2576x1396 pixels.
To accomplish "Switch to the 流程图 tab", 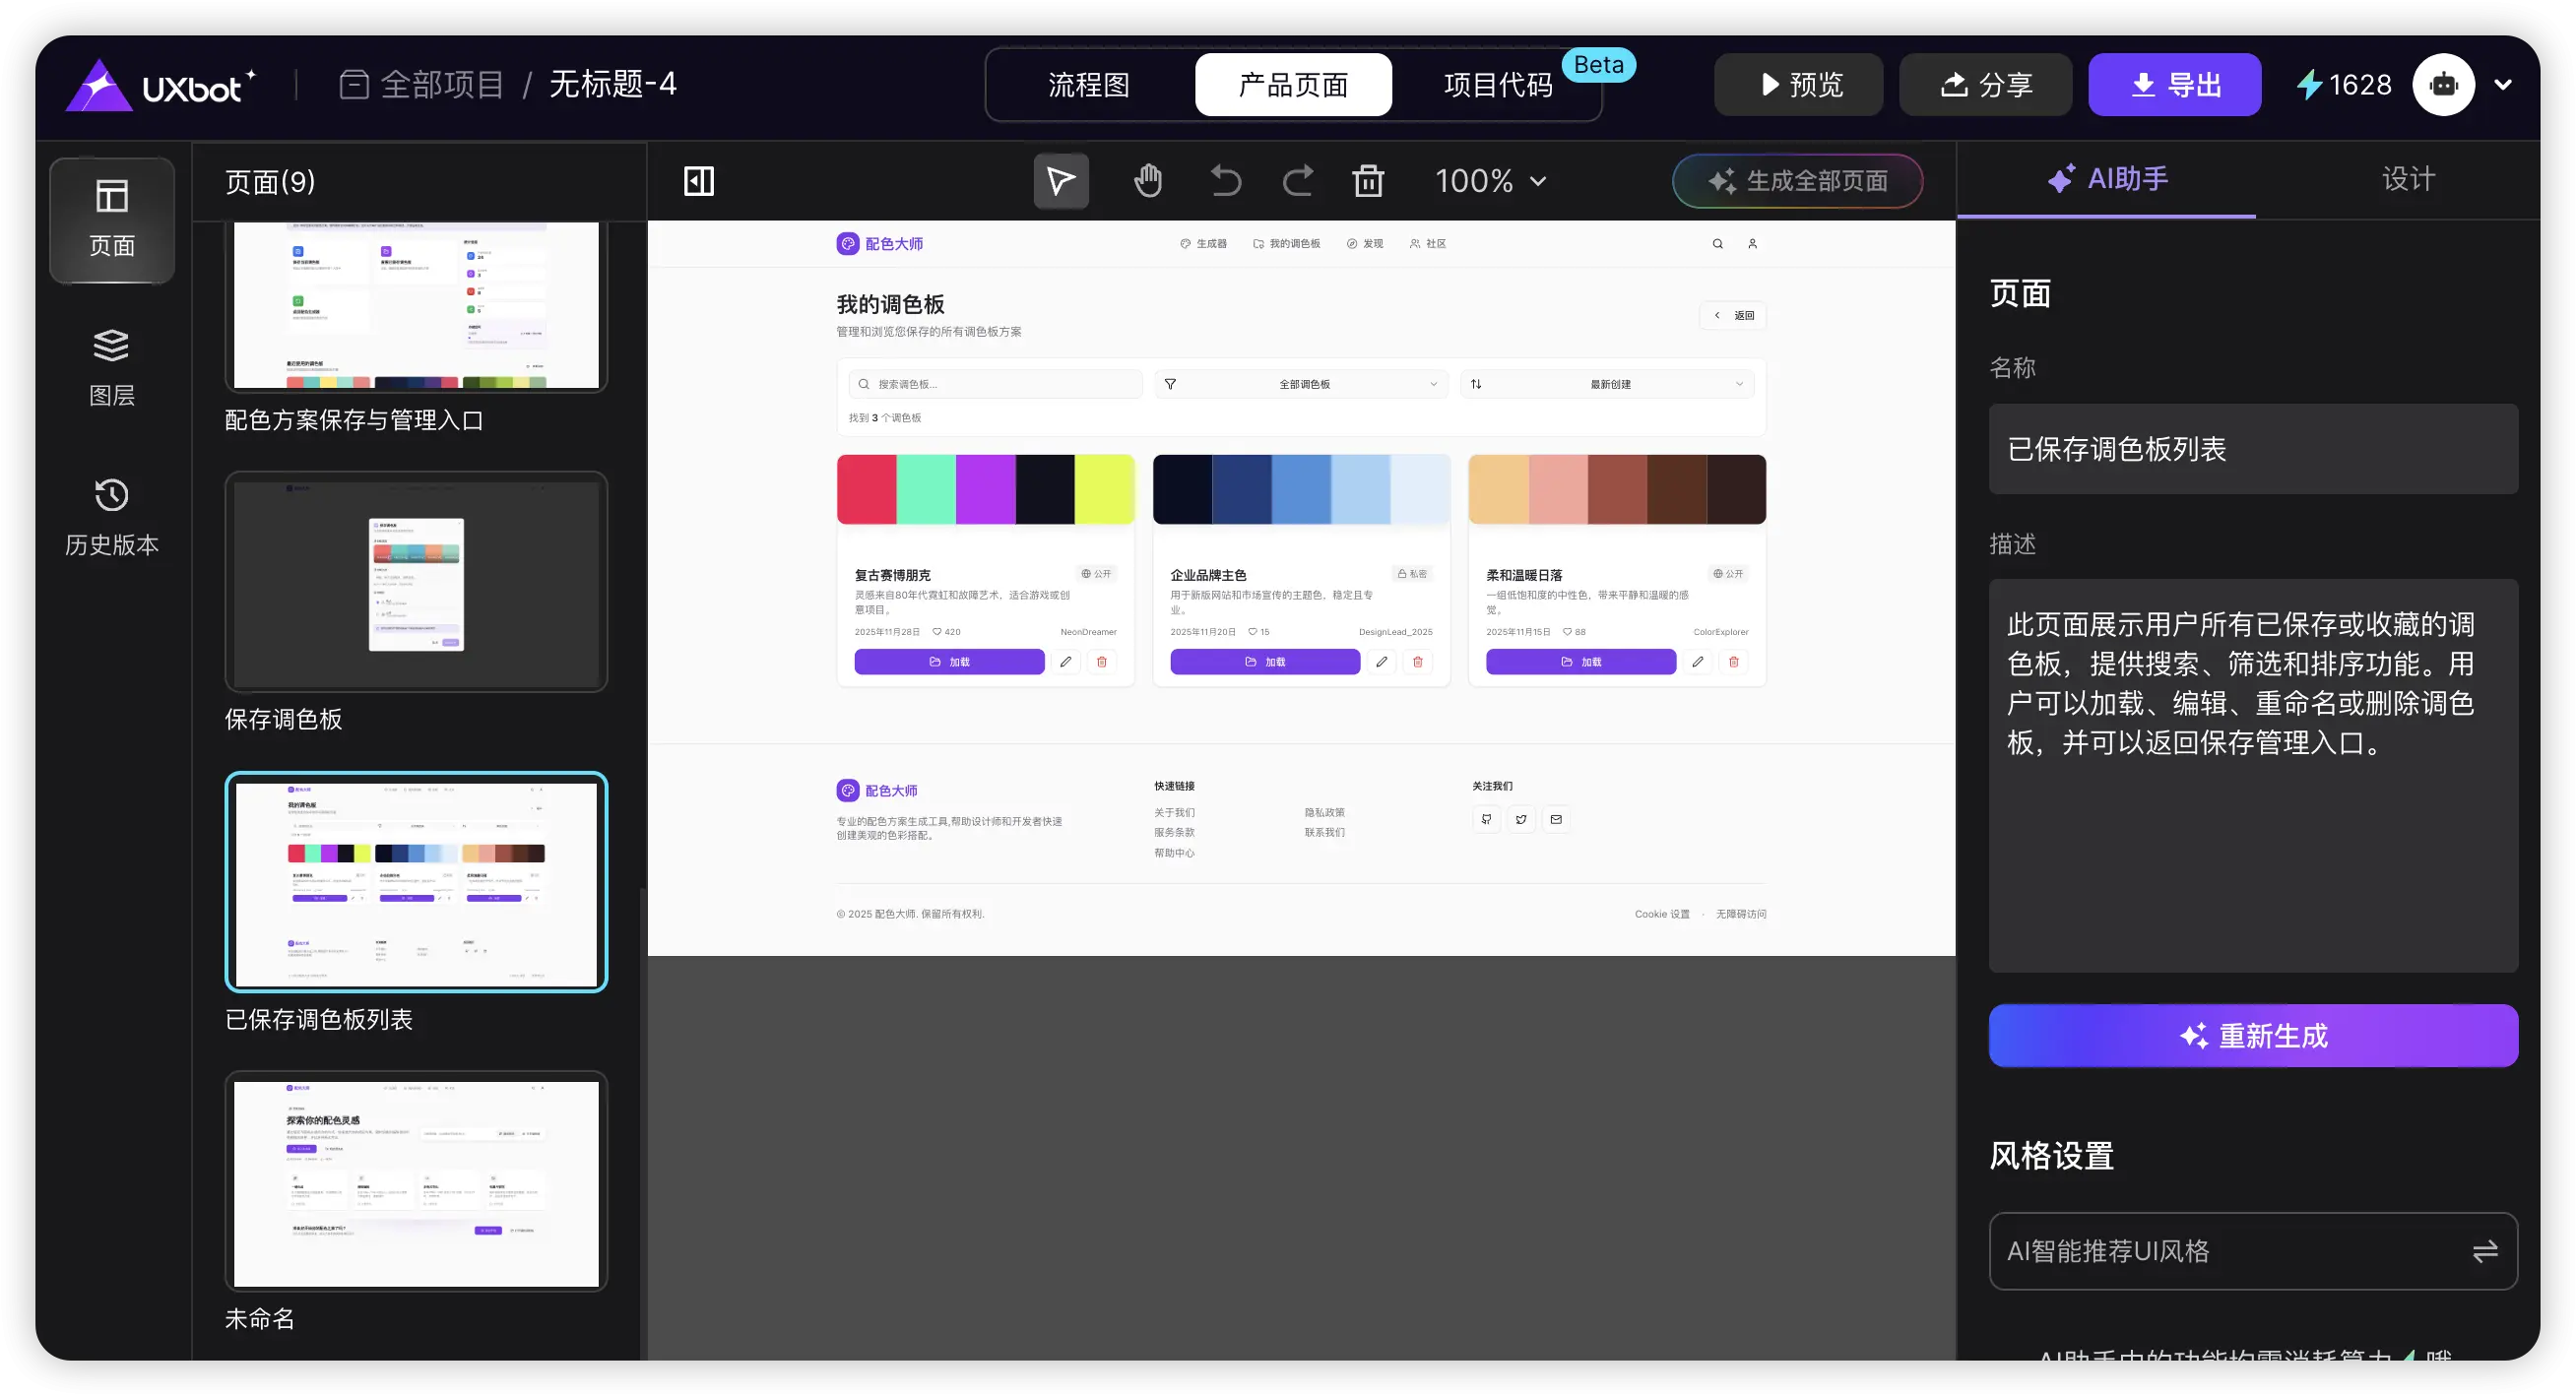I will [1089, 84].
